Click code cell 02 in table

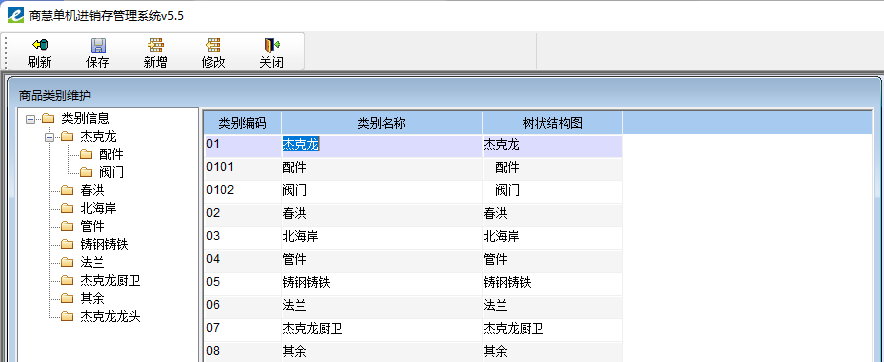click(242, 215)
